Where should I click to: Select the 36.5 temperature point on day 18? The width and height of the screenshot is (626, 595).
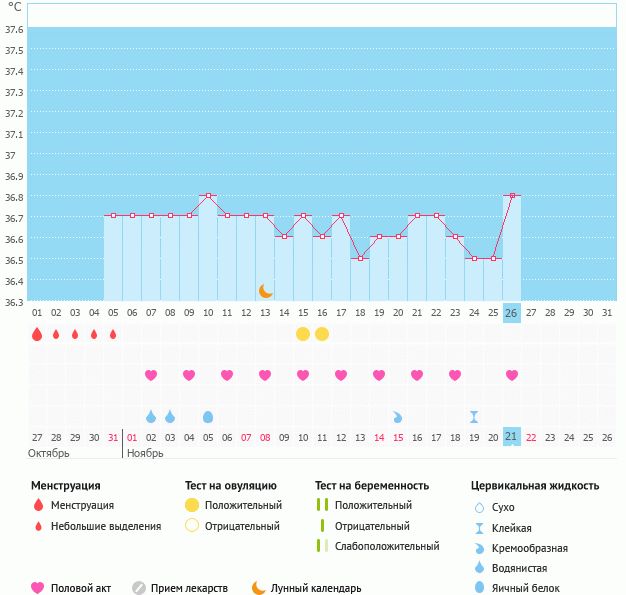point(360,258)
